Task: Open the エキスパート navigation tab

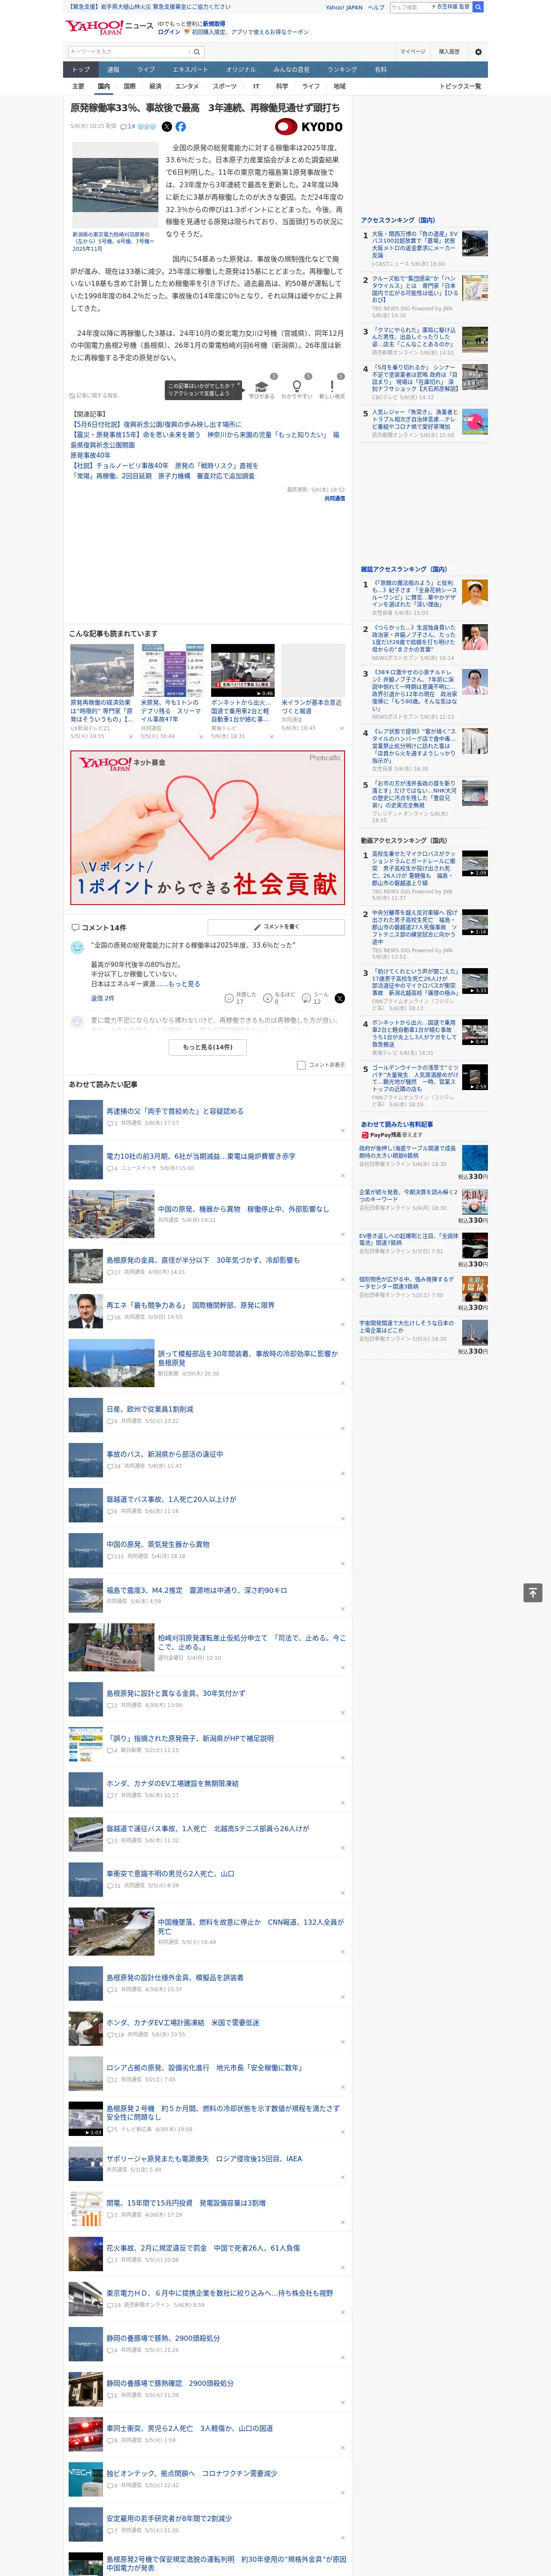Action: 190,70
